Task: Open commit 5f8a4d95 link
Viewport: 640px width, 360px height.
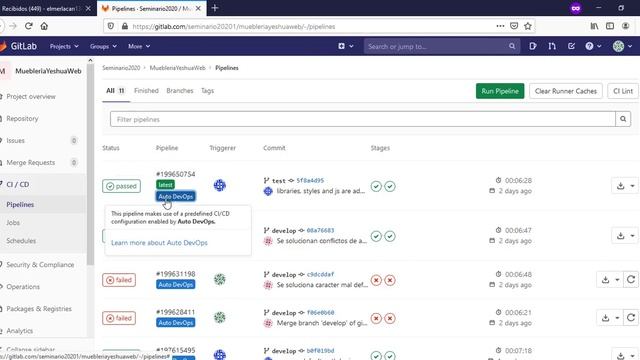Action: [310, 180]
